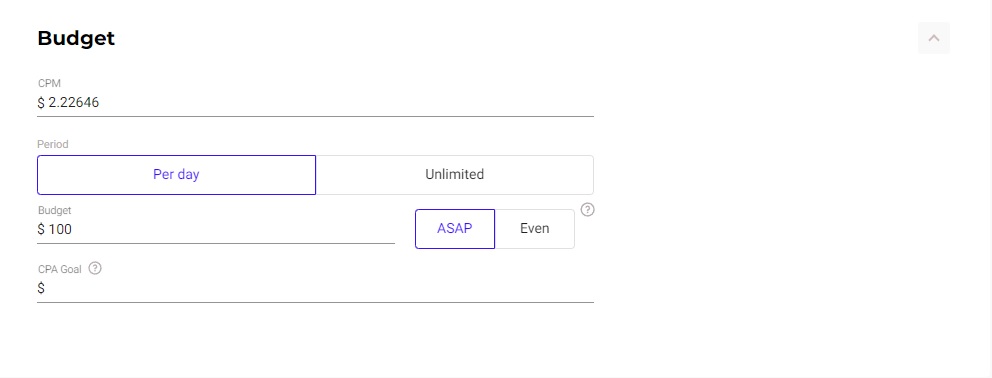The image size is (992, 378).
Task: Click the Budget section heading
Action: [76, 39]
